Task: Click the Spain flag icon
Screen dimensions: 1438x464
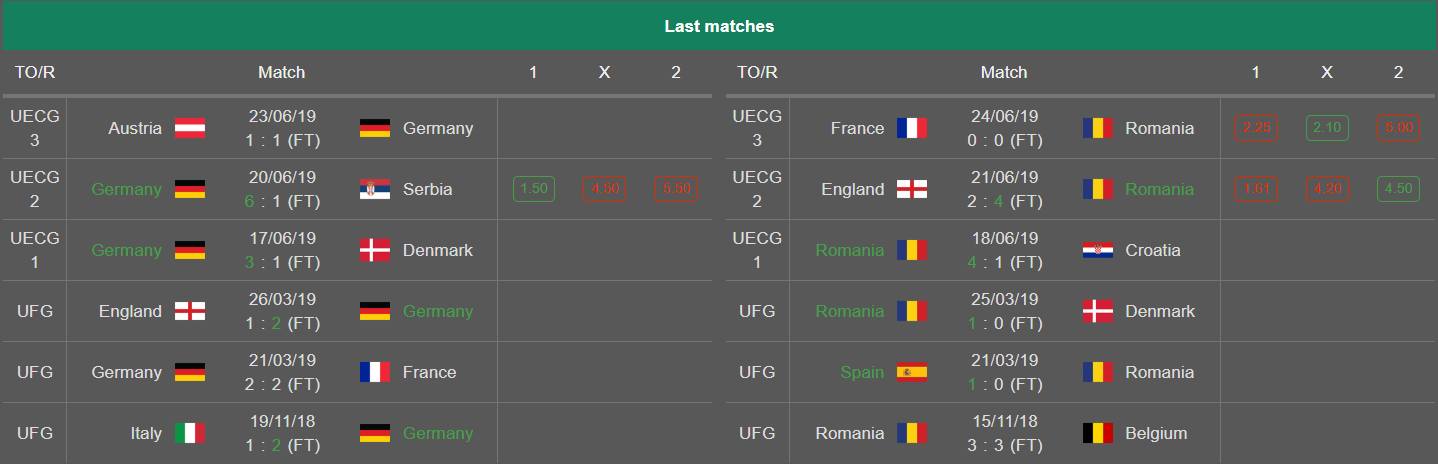Action: tap(912, 372)
